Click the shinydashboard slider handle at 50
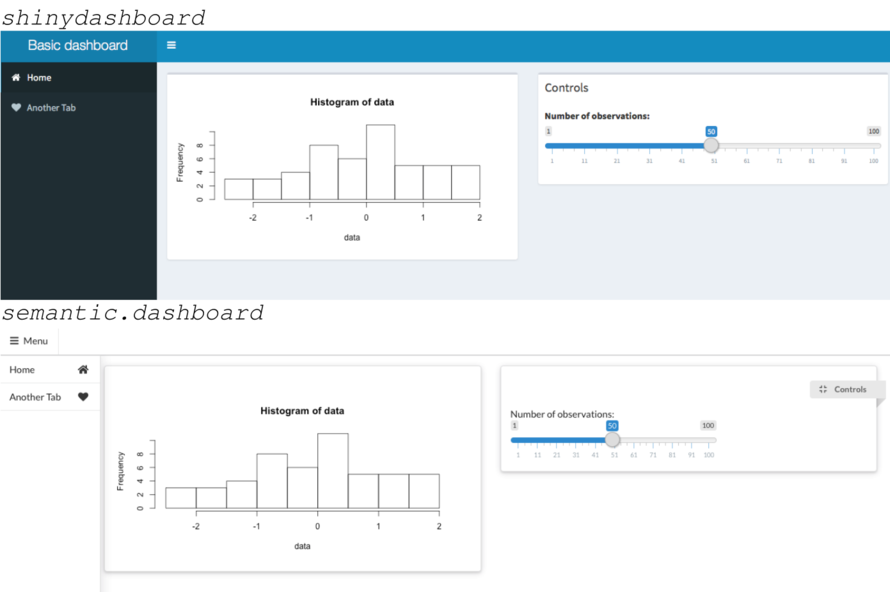This screenshot has width=890, height=592. 711,146
